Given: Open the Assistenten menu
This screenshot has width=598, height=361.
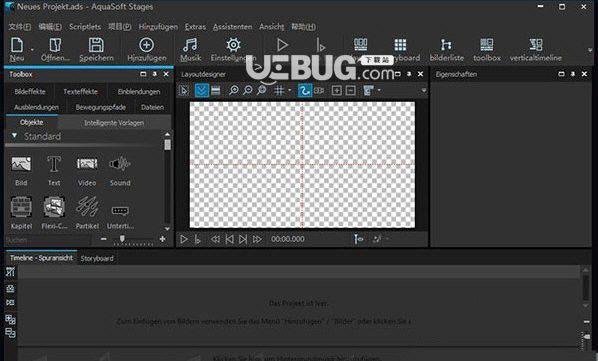Looking at the screenshot, I should pyautogui.click(x=232, y=27).
